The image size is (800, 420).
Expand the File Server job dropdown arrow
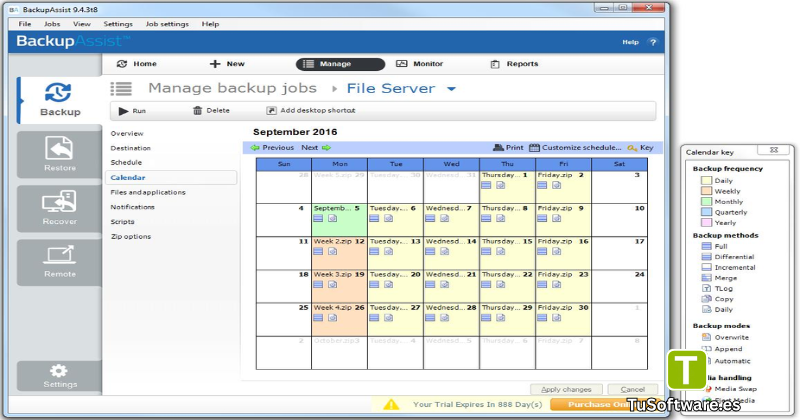pos(451,89)
